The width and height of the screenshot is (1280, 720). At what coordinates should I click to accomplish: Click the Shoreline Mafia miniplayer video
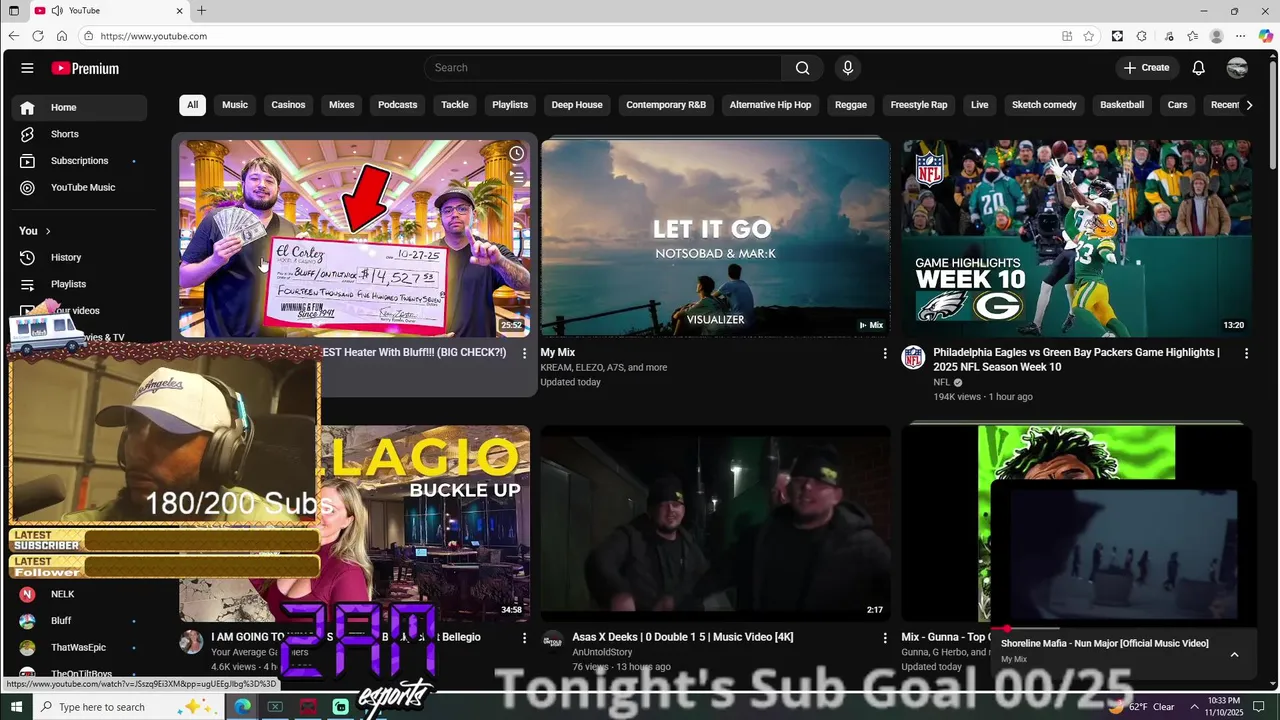pyautogui.click(x=1123, y=555)
